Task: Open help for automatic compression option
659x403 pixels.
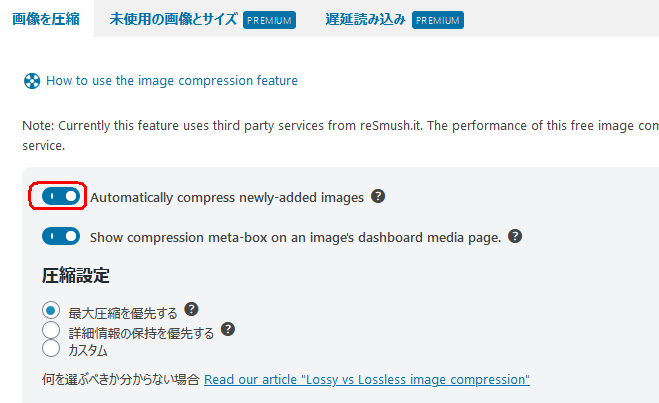Action: point(378,196)
